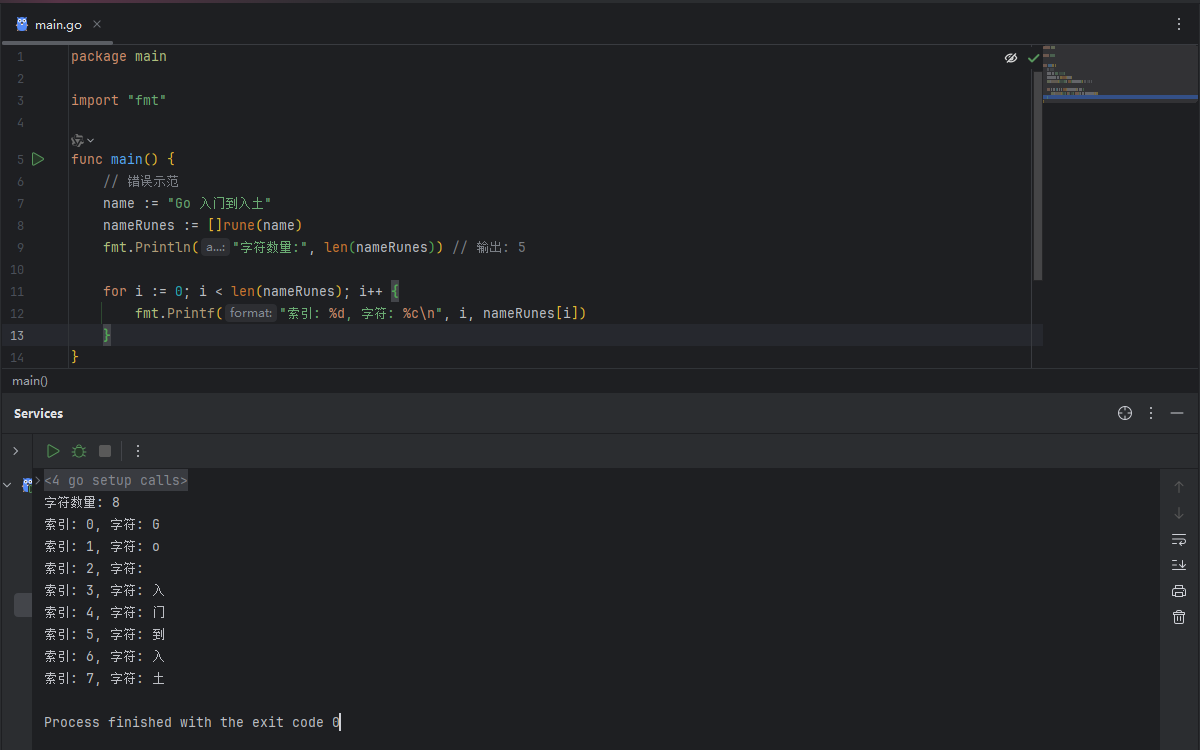Click the 'a...' parameter hint in Println
Image resolution: width=1200 pixels, height=750 pixels.
pyautogui.click(x=216, y=247)
